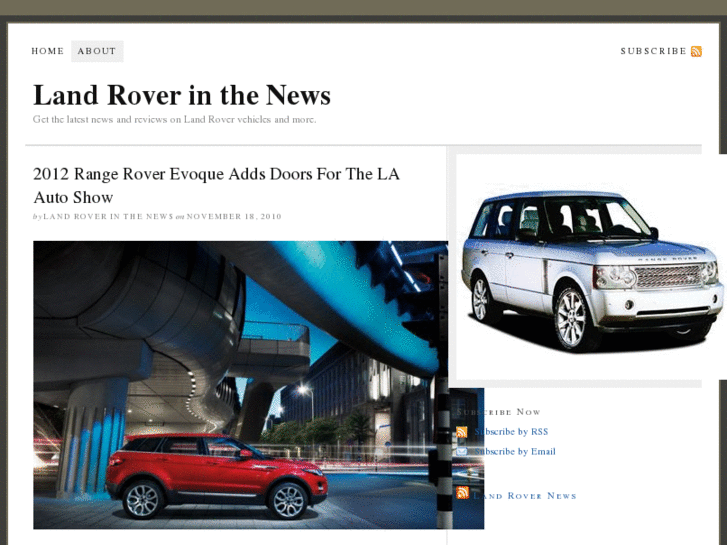The height and width of the screenshot is (545, 727).
Task: Open the About page tab
Action: [x=97, y=51]
